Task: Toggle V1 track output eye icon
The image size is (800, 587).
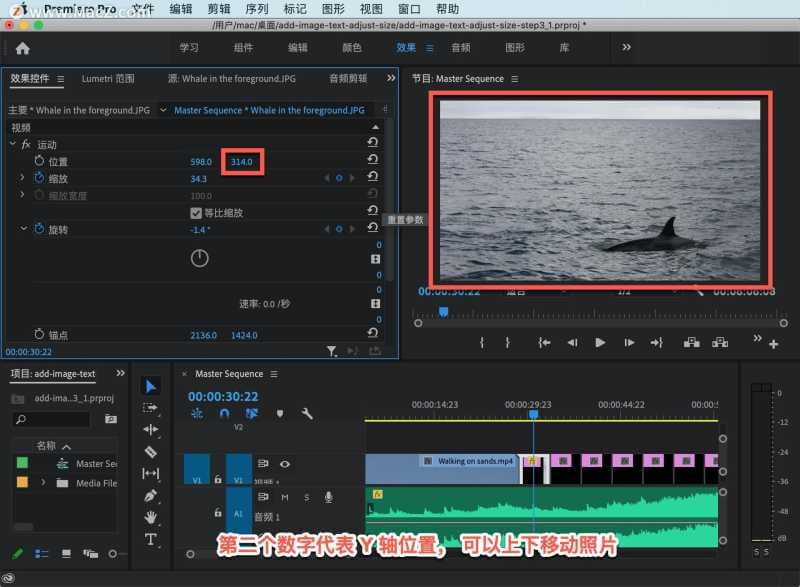Action: click(x=285, y=464)
